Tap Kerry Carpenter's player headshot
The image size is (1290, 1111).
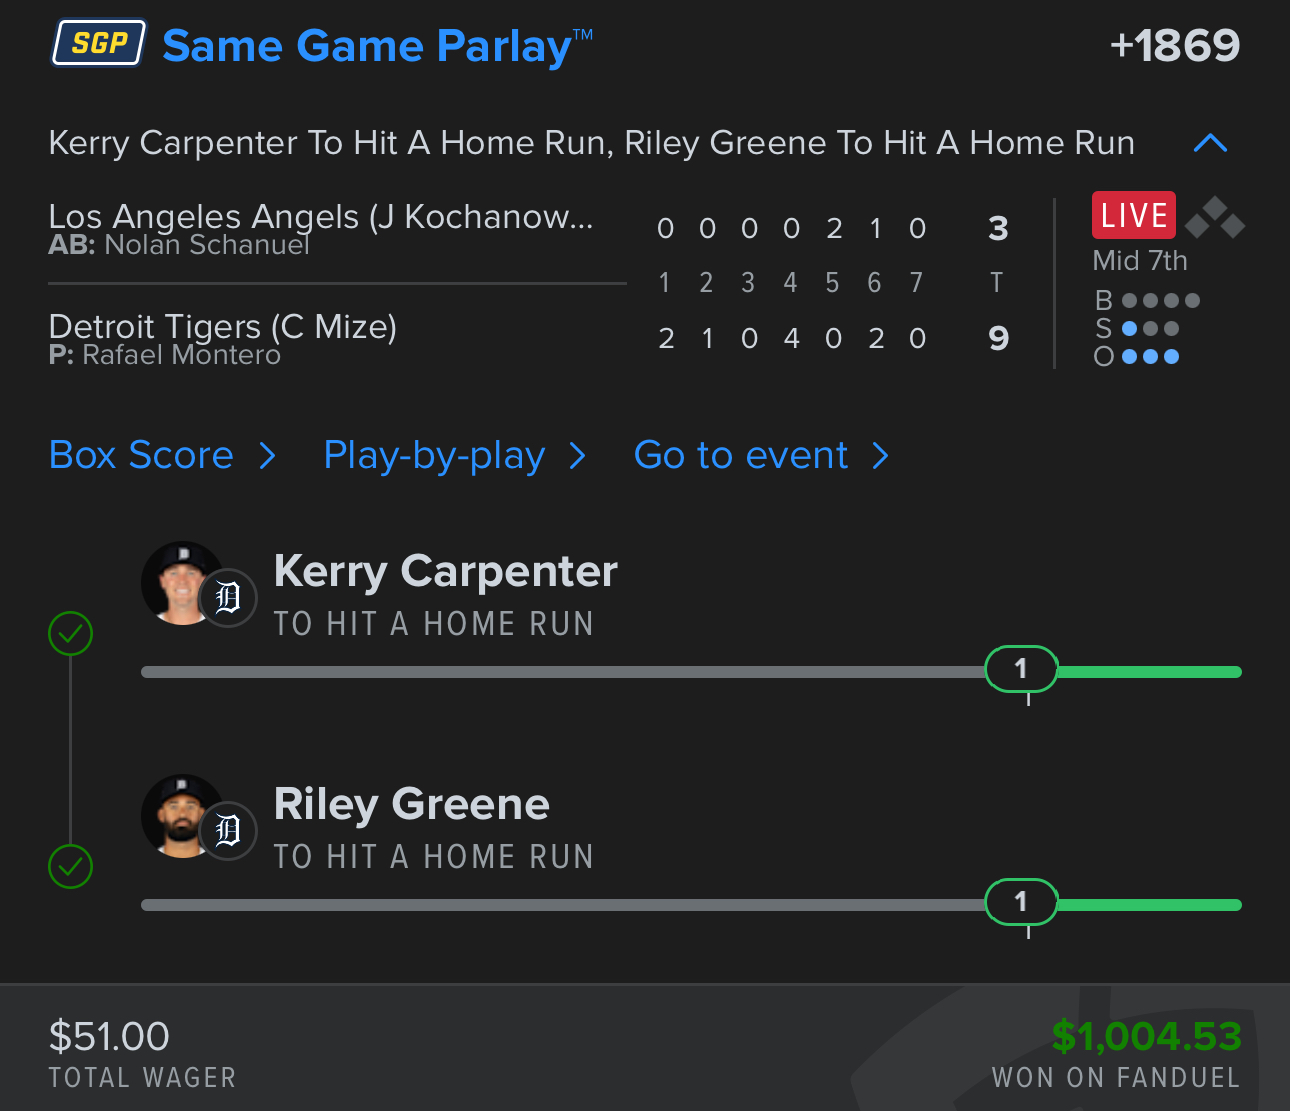[177, 584]
